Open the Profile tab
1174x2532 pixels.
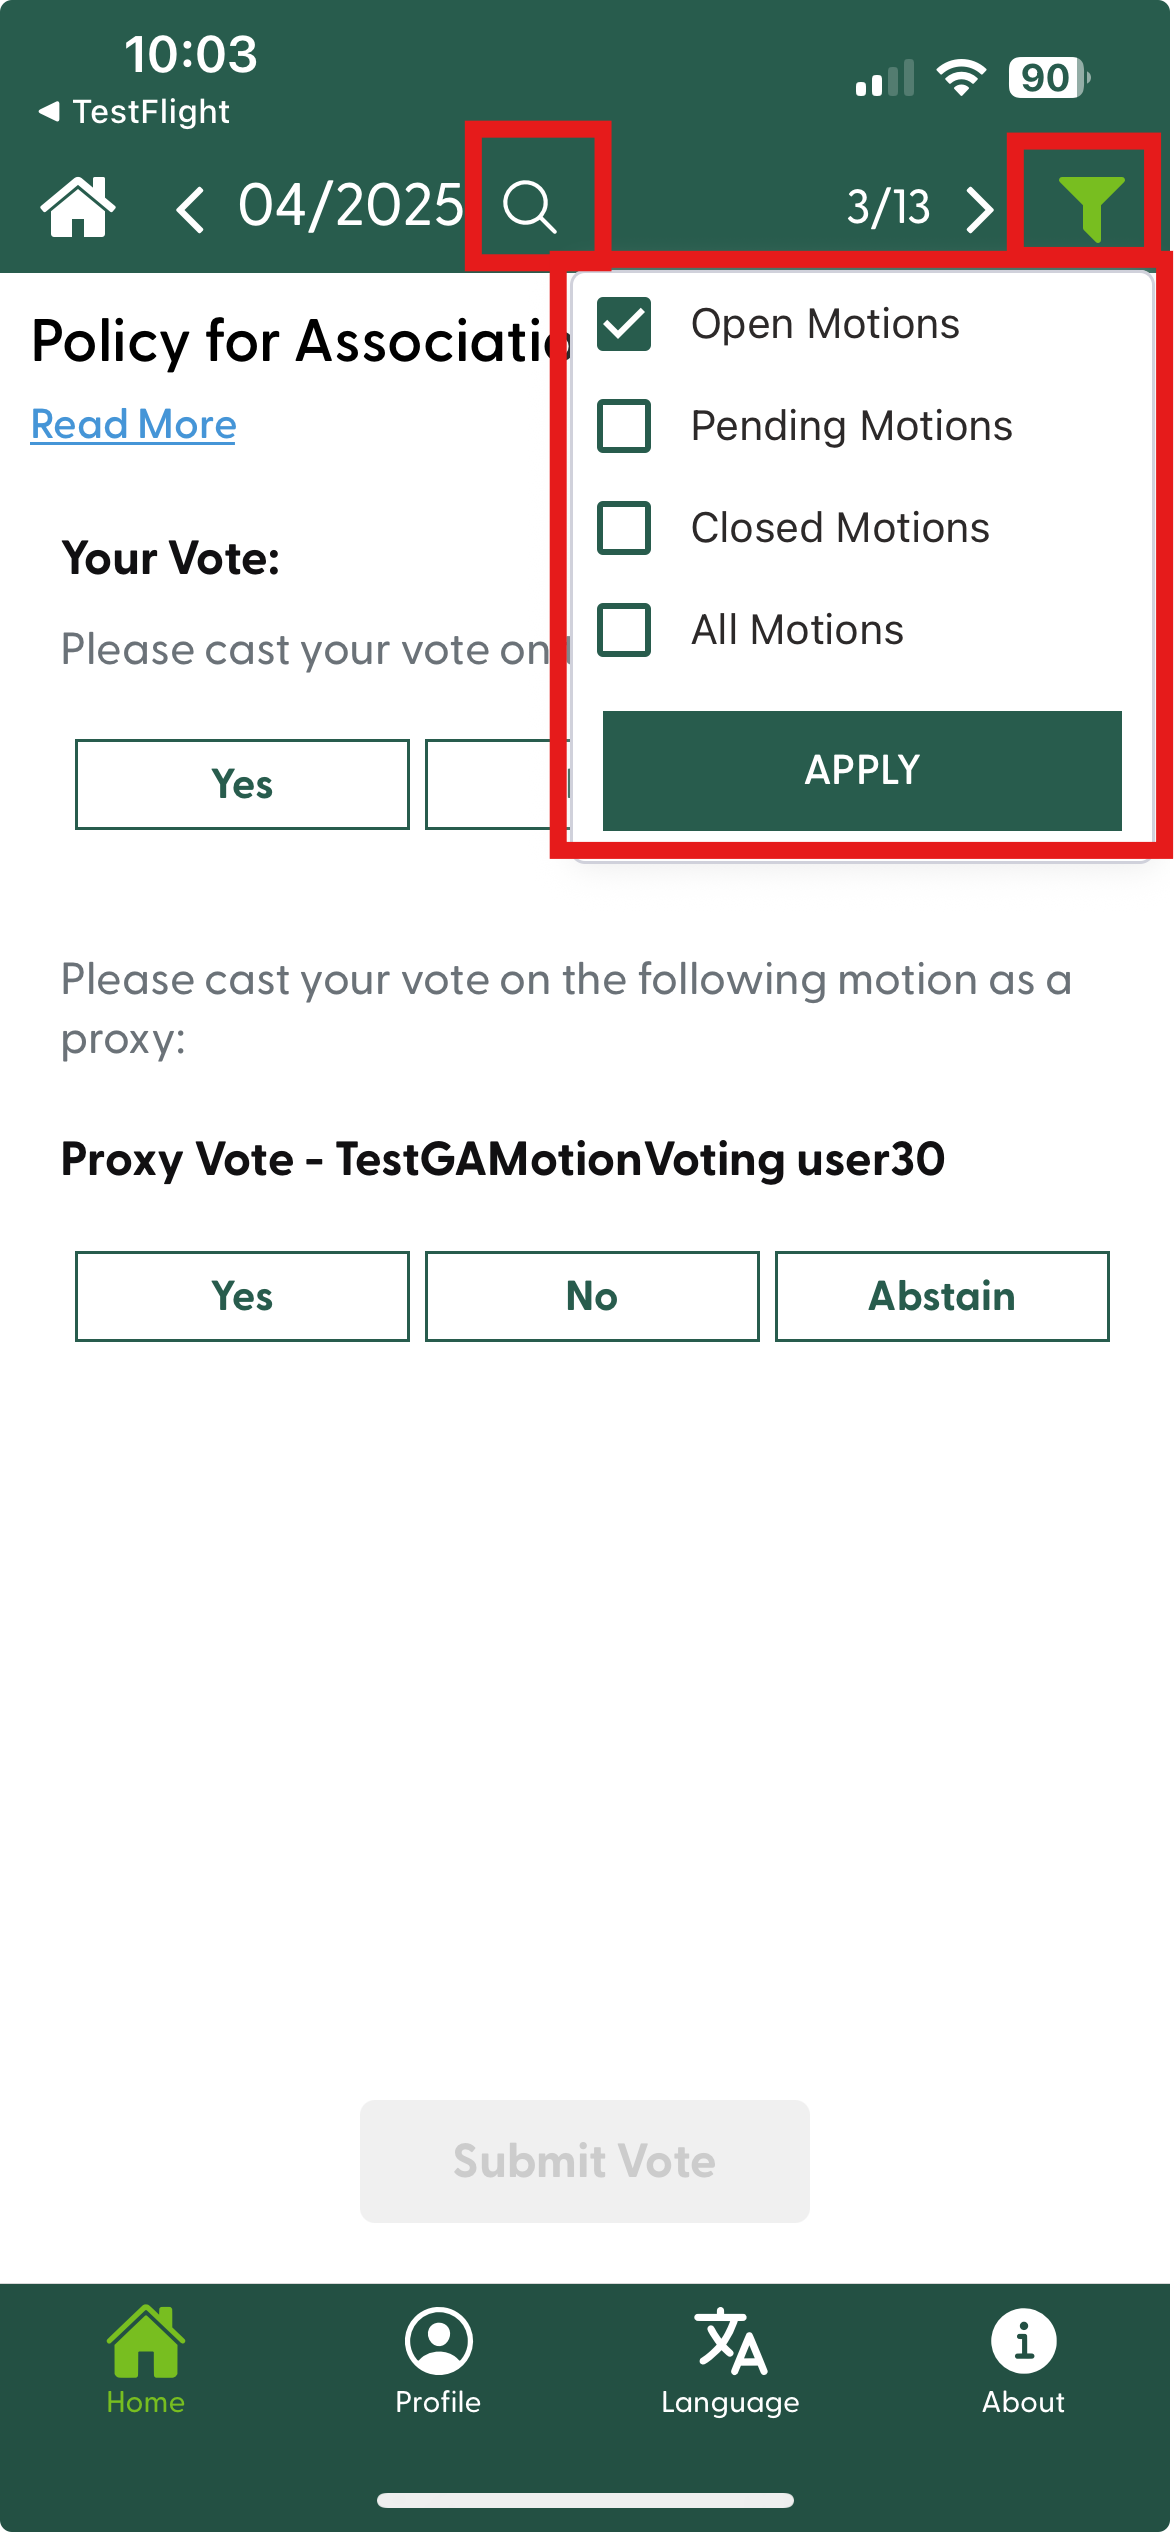click(438, 2360)
